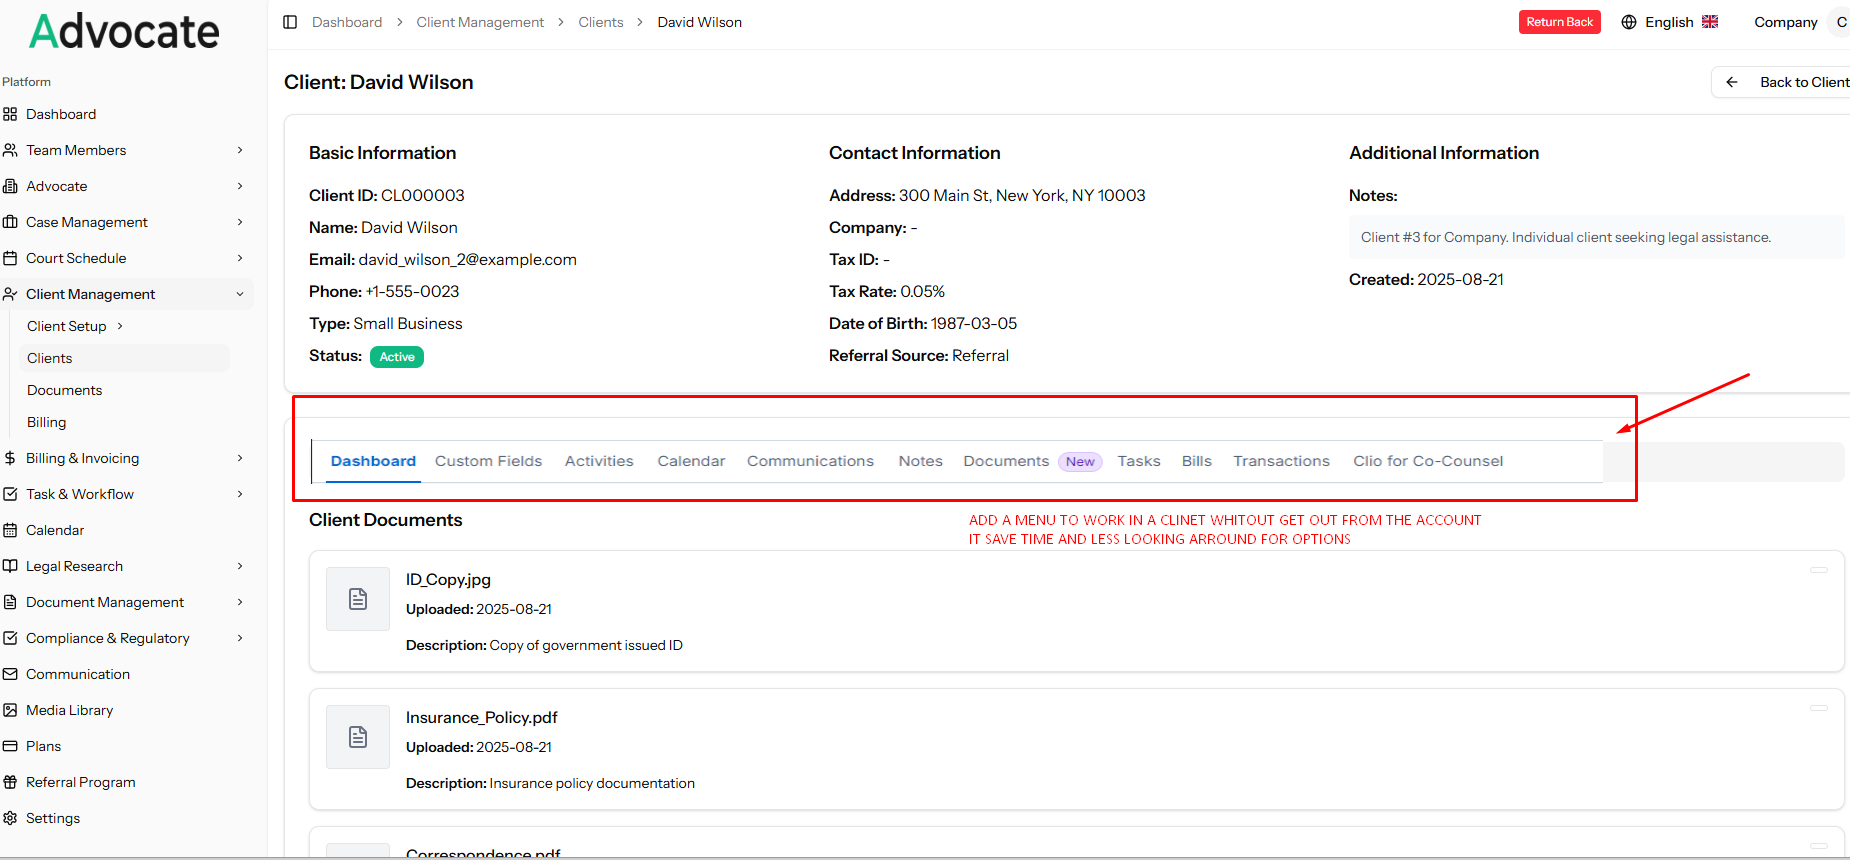
Task: Collapse the Client Management sidebar section
Action: tap(240, 294)
